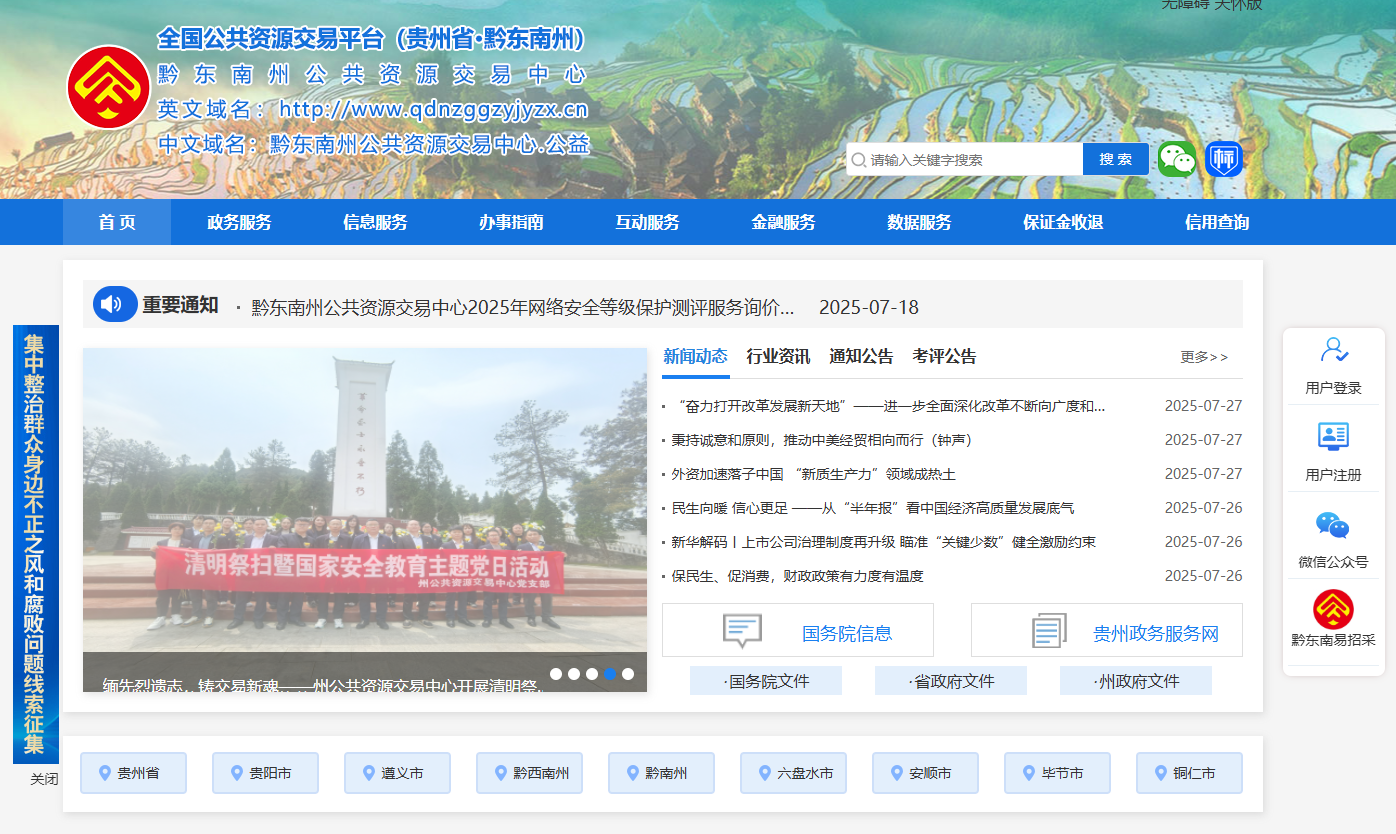Image resolution: width=1396 pixels, height=834 pixels.
Task: Open the 州政府文件 button
Action: click(1135, 680)
